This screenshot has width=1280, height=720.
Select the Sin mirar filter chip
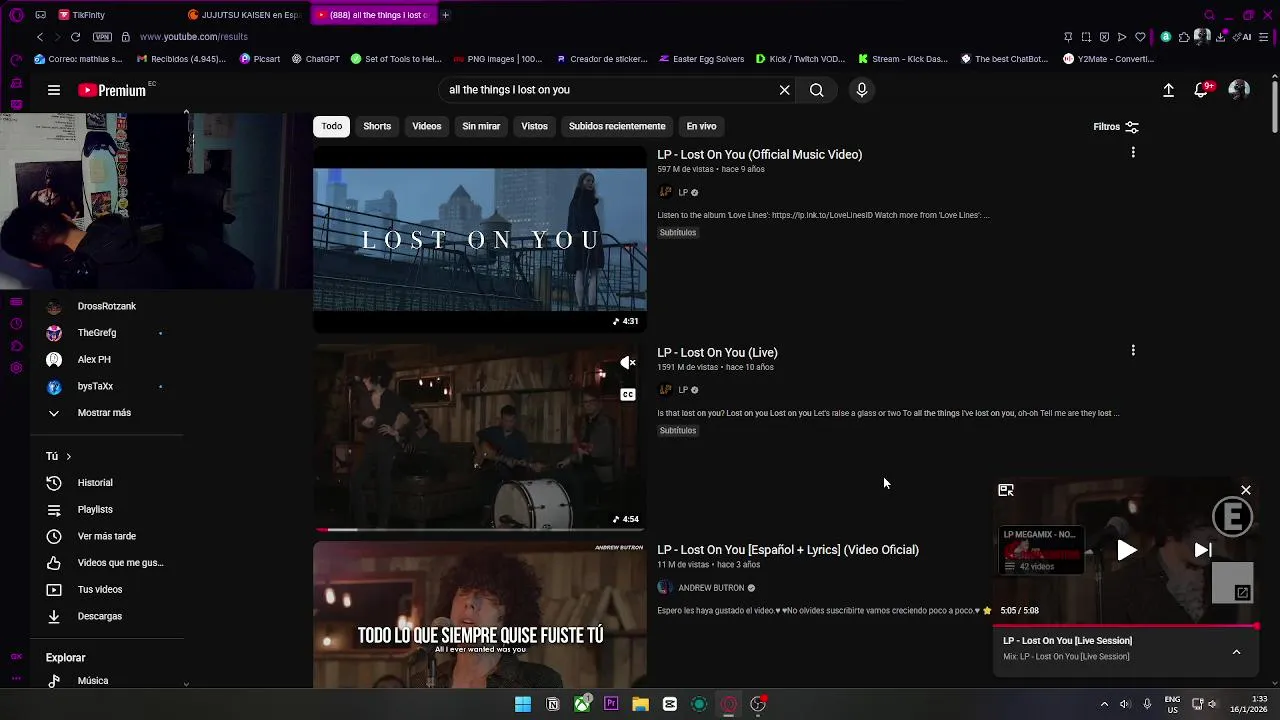coord(481,126)
